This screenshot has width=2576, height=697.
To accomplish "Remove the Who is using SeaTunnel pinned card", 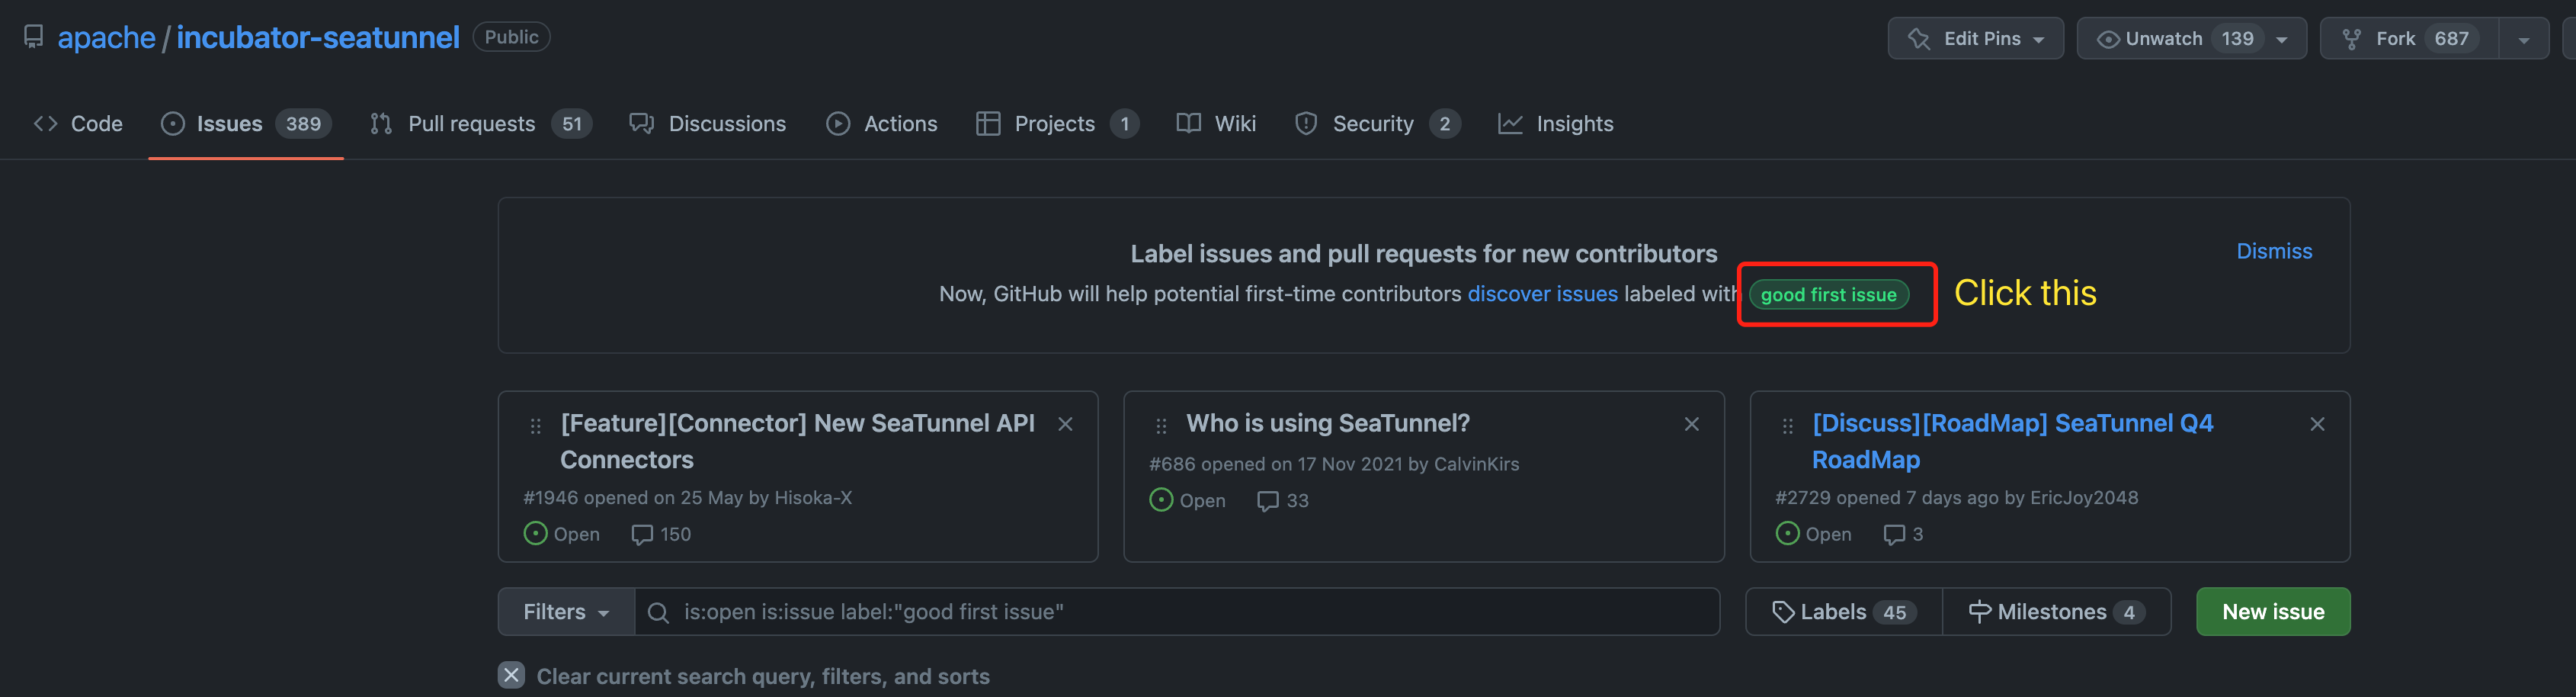I will click(x=1691, y=423).
